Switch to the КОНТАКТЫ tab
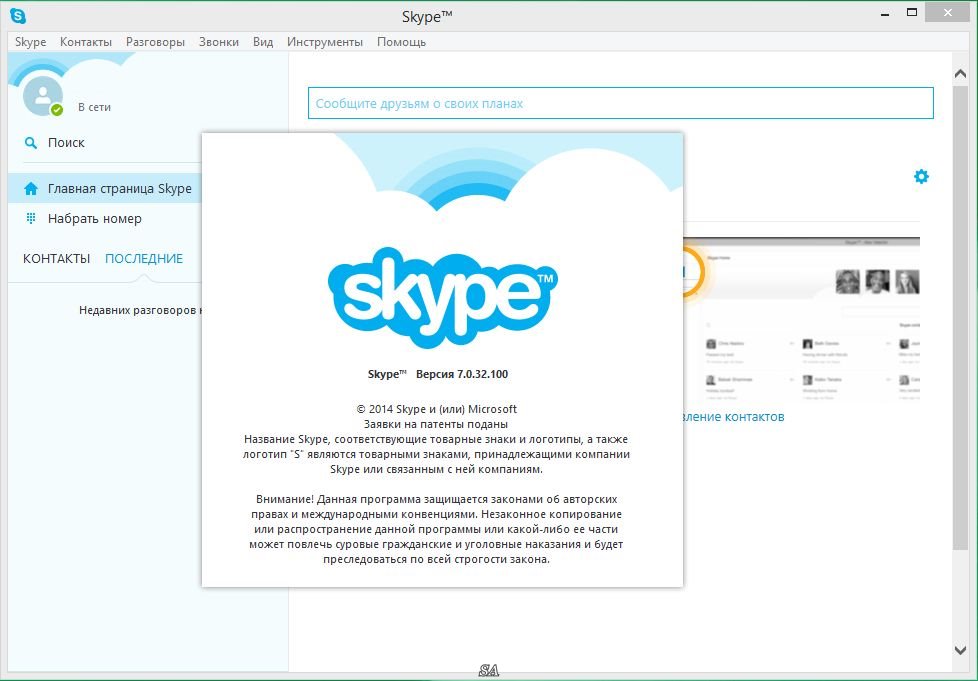The image size is (978, 681). (x=57, y=258)
